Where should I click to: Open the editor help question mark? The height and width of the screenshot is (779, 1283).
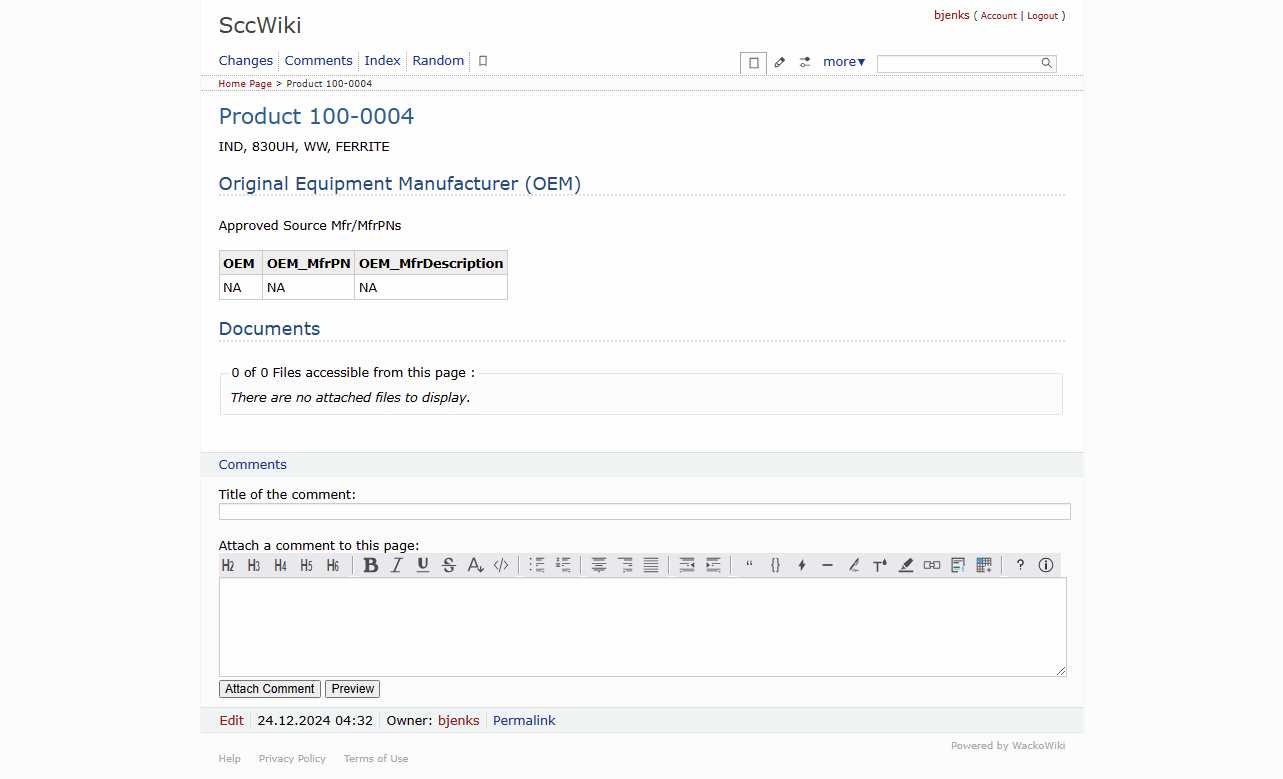point(1020,565)
